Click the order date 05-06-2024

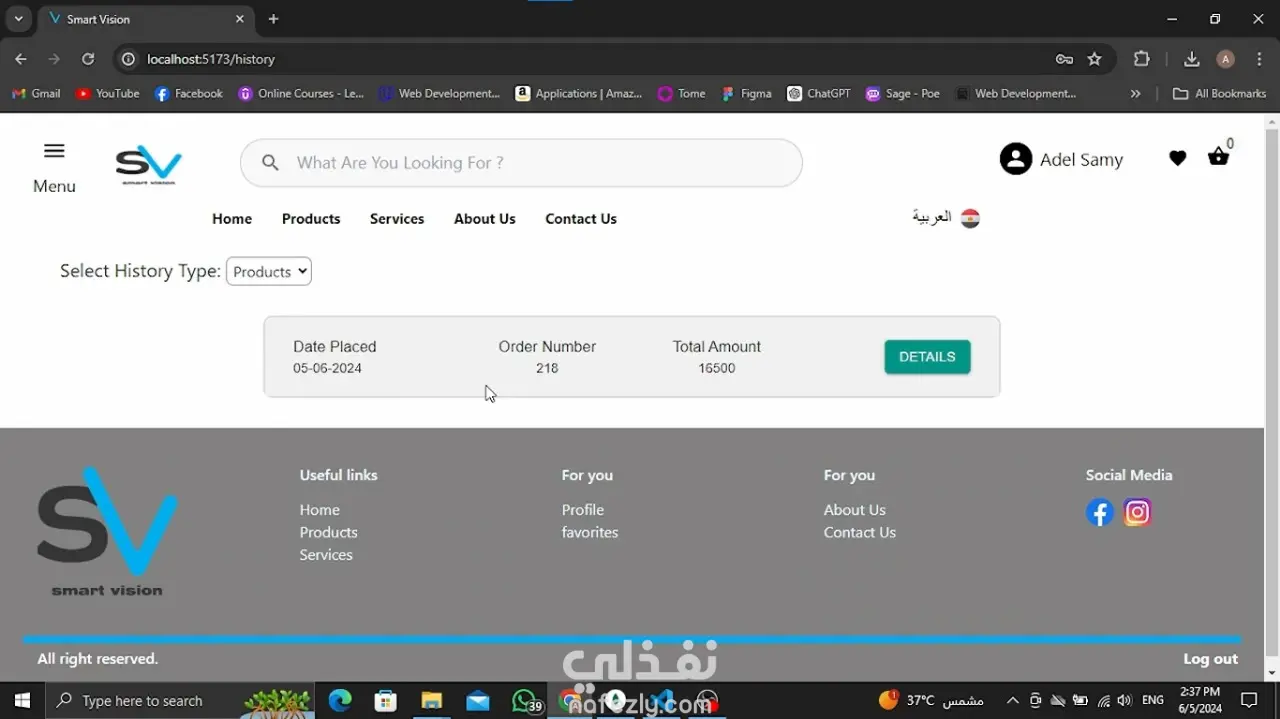click(327, 369)
